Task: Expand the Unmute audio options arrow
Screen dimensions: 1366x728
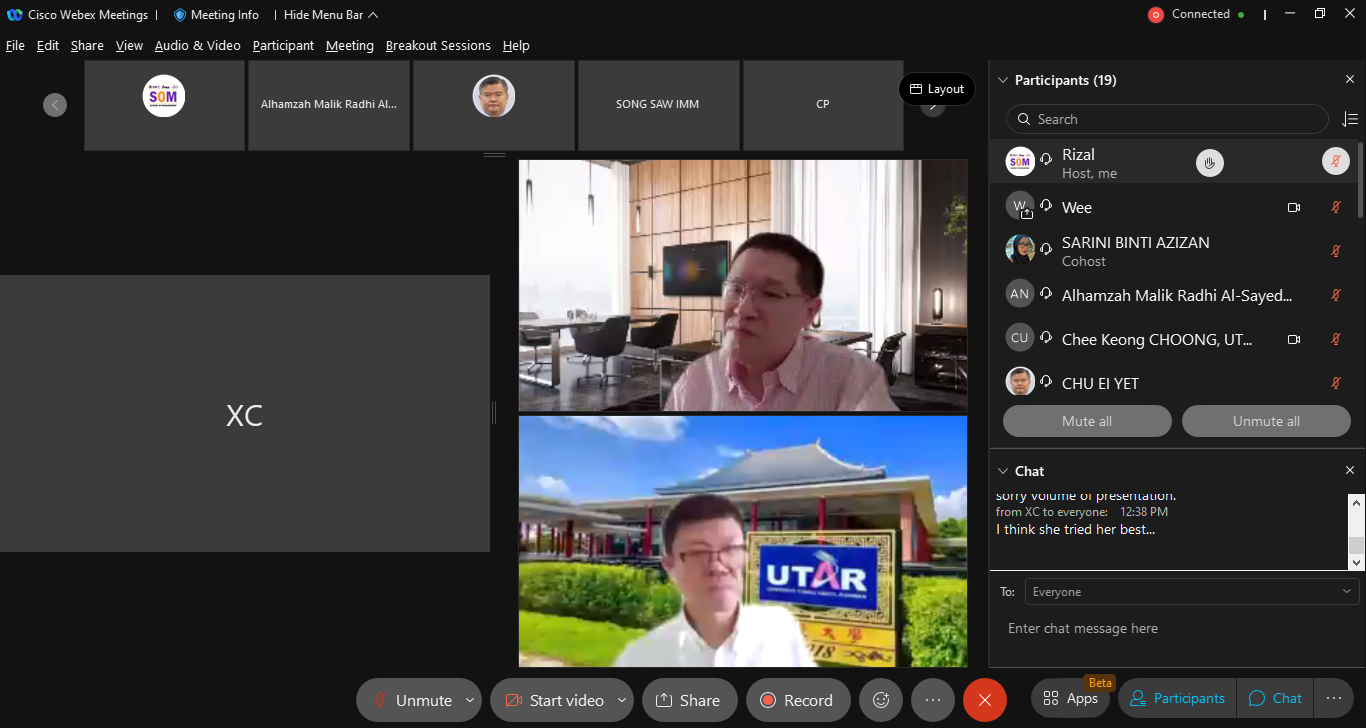Action: click(470, 700)
